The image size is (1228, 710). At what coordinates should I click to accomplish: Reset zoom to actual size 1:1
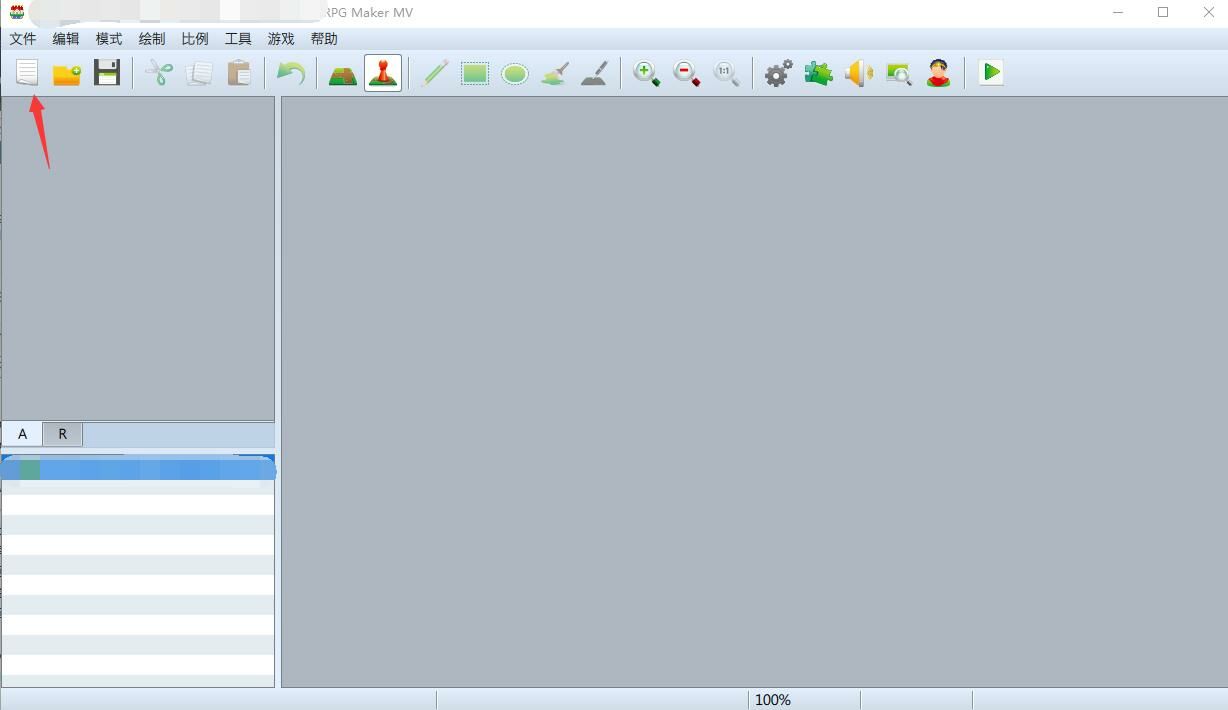pyautogui.click(x=727, y=73)
